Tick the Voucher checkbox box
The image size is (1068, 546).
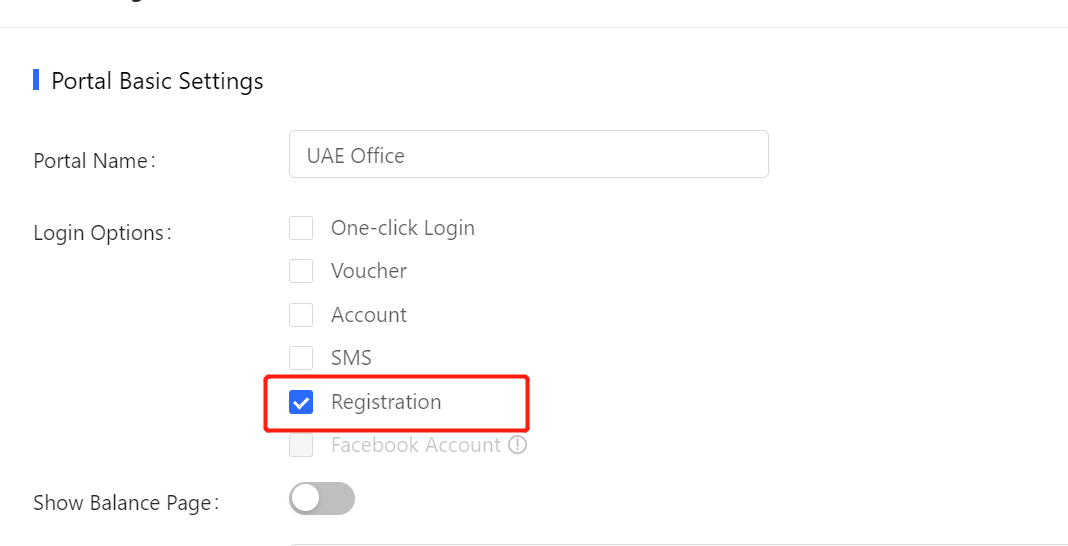point(301,271)
